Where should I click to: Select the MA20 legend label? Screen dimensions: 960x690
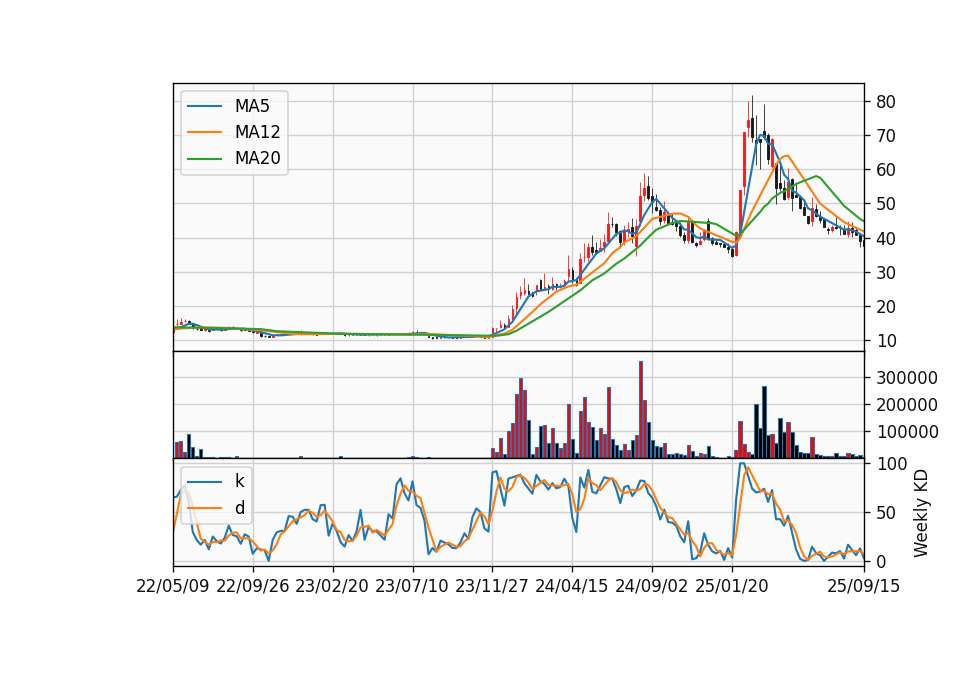257,158
